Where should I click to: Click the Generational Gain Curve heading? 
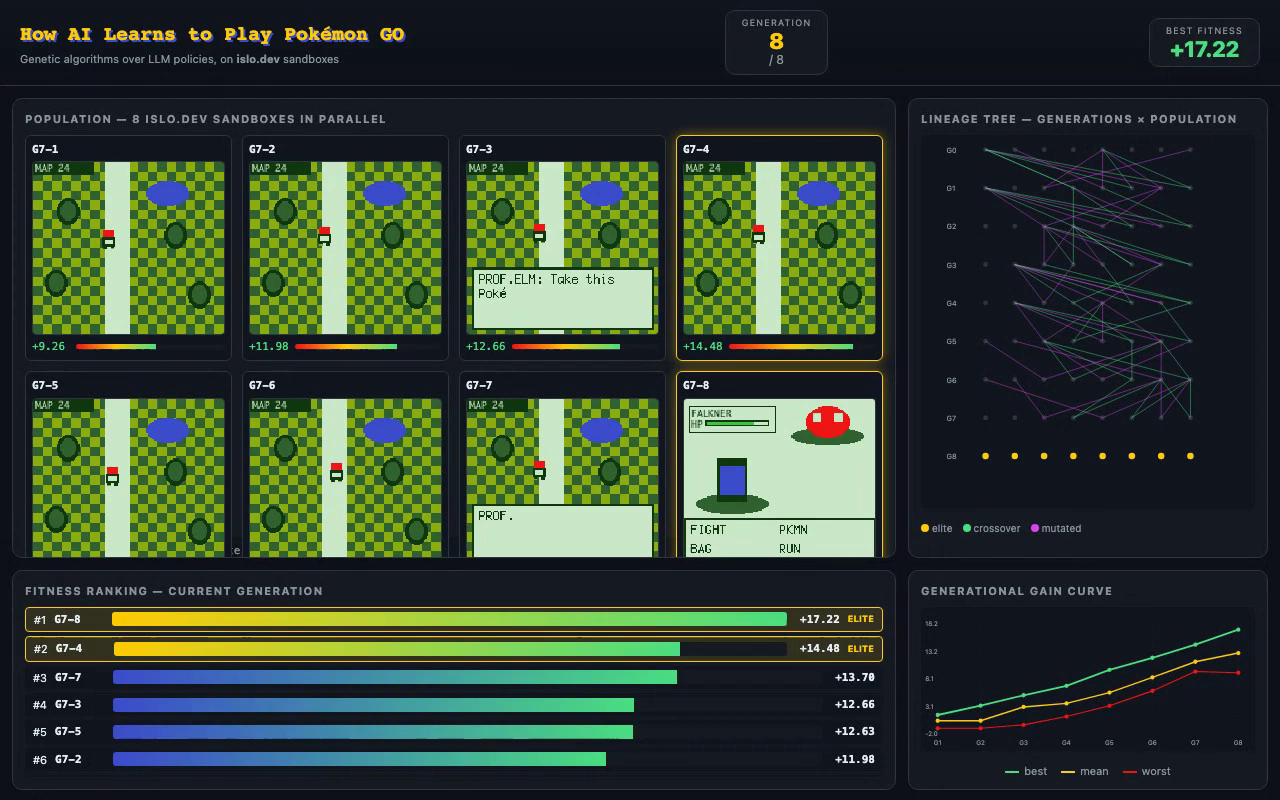click(x=1016, y=591)
